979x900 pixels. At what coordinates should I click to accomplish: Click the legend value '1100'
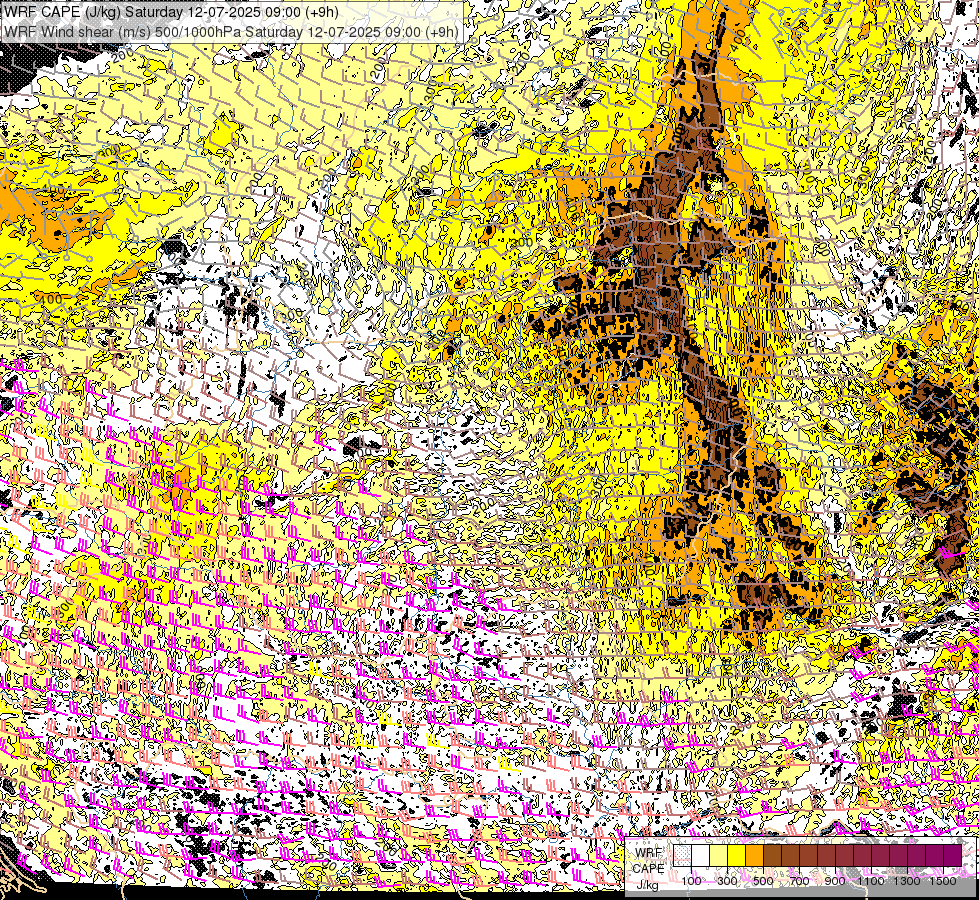[x=871, y=881]
